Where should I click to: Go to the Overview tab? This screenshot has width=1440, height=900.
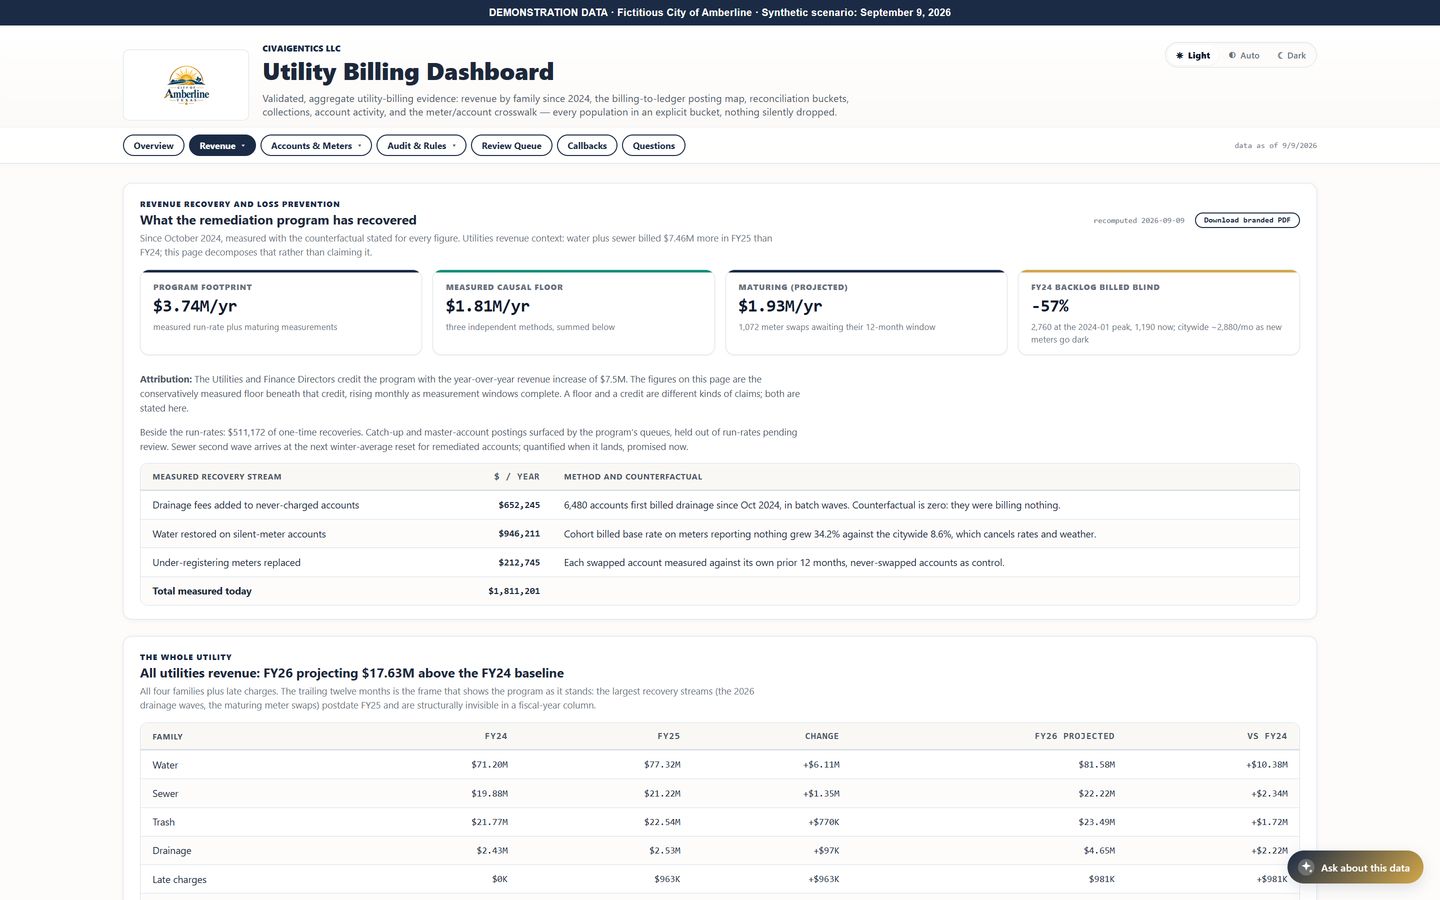[154, 146]
